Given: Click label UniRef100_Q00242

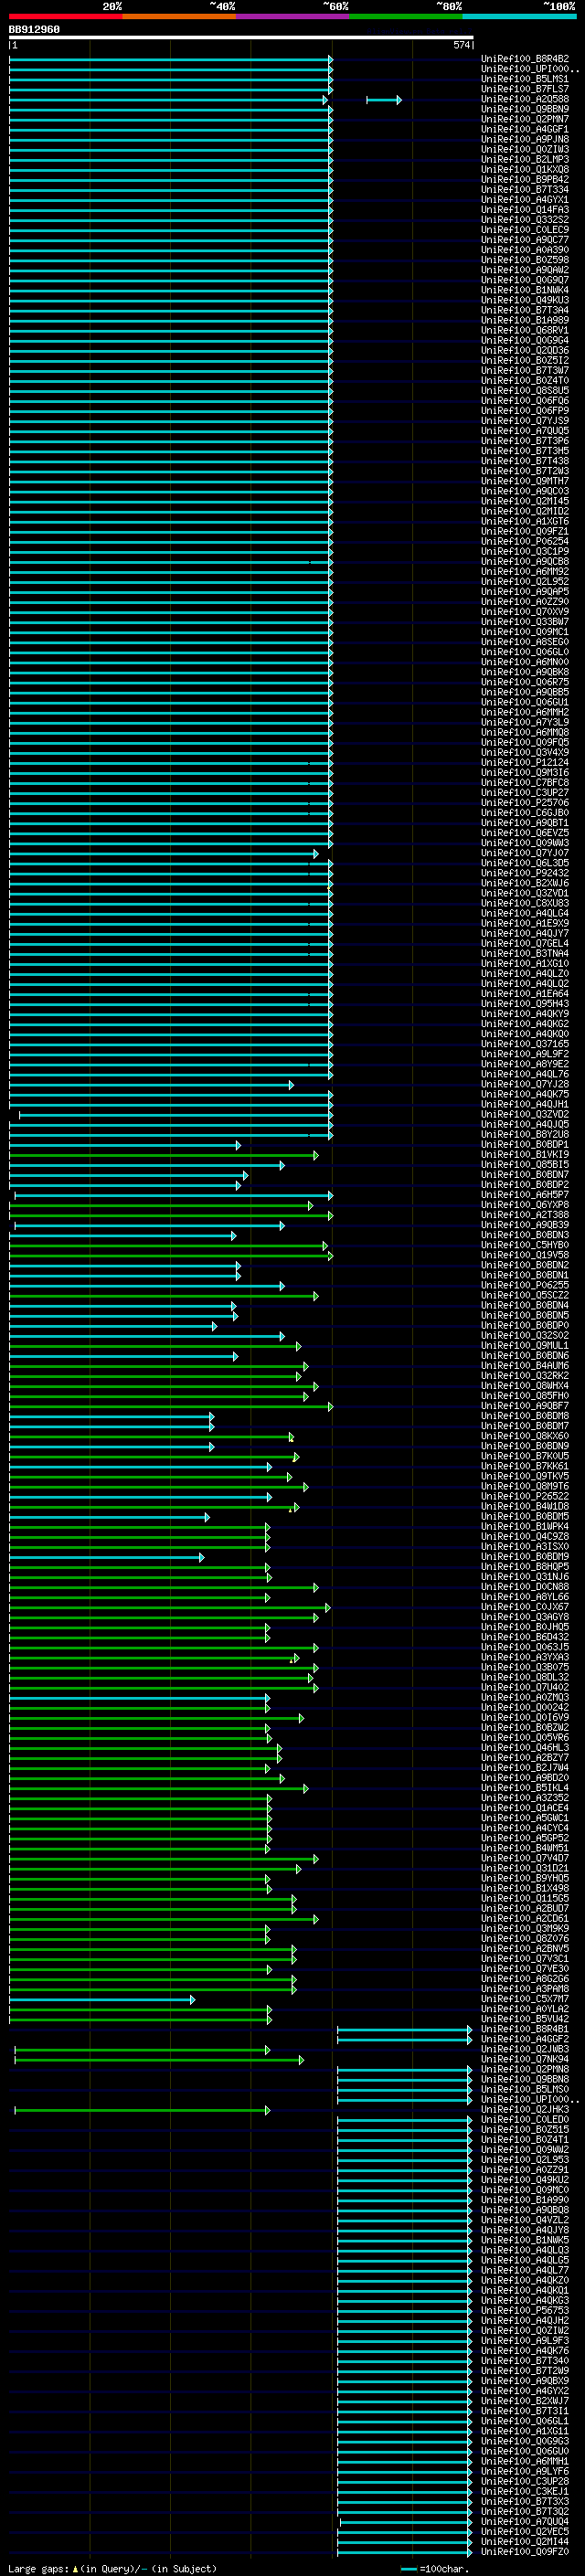Looking at the screenshot, I should click(x=525, y=1708).
